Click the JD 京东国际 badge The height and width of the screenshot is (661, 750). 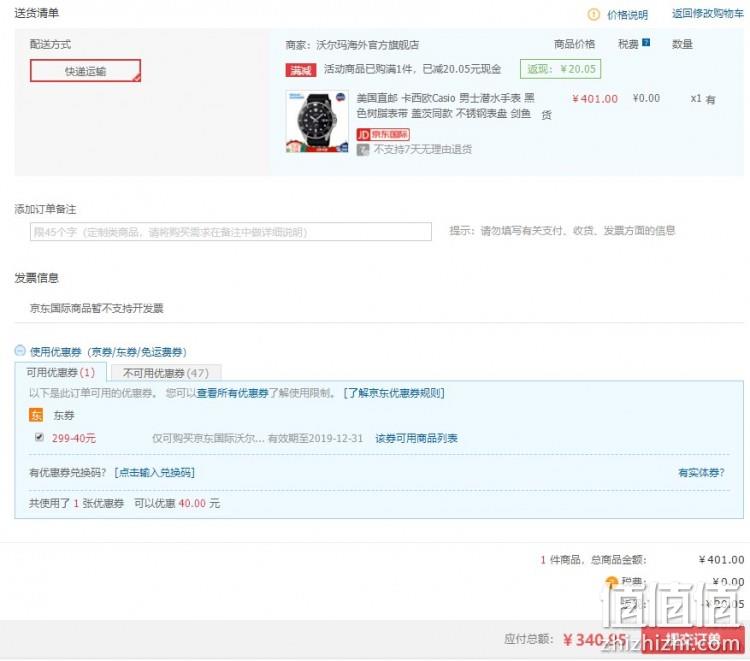click(x=383, y=135)
